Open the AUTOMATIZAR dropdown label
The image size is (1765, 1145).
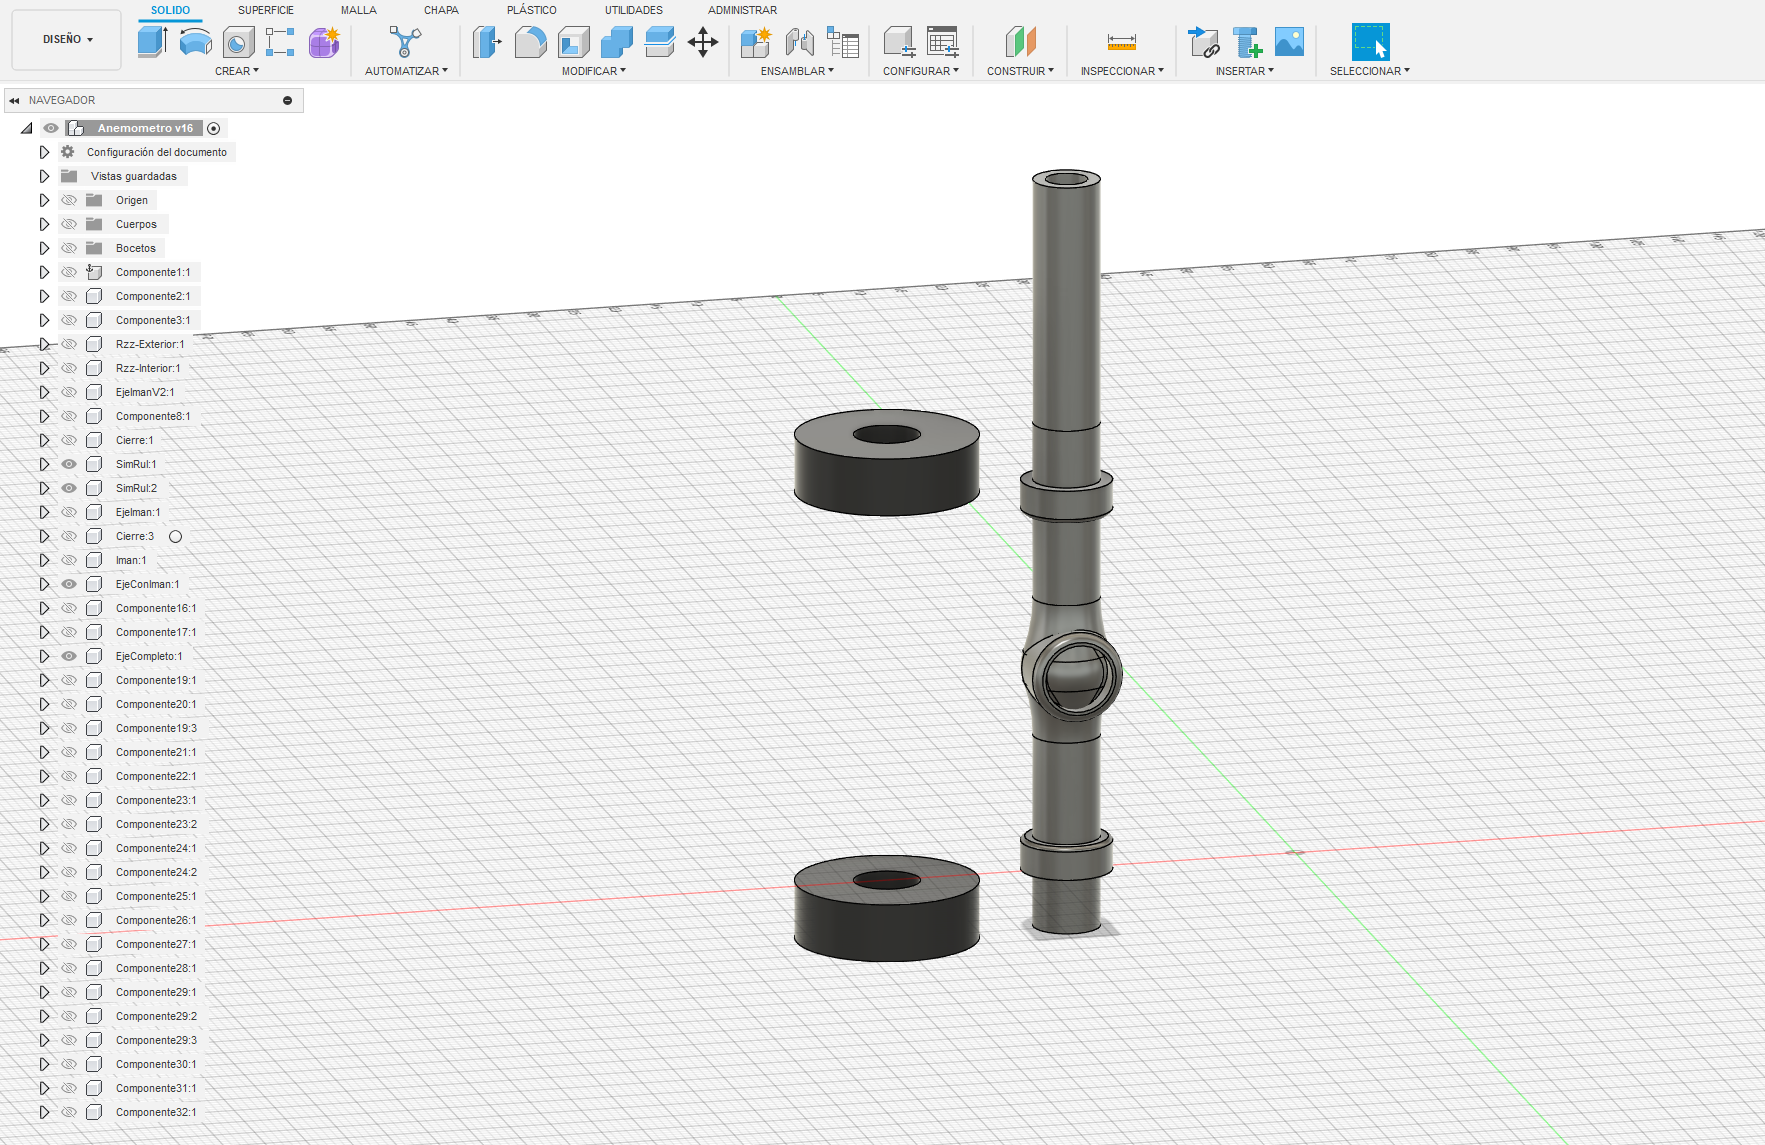pyautogui.click(x=406, y=71)
